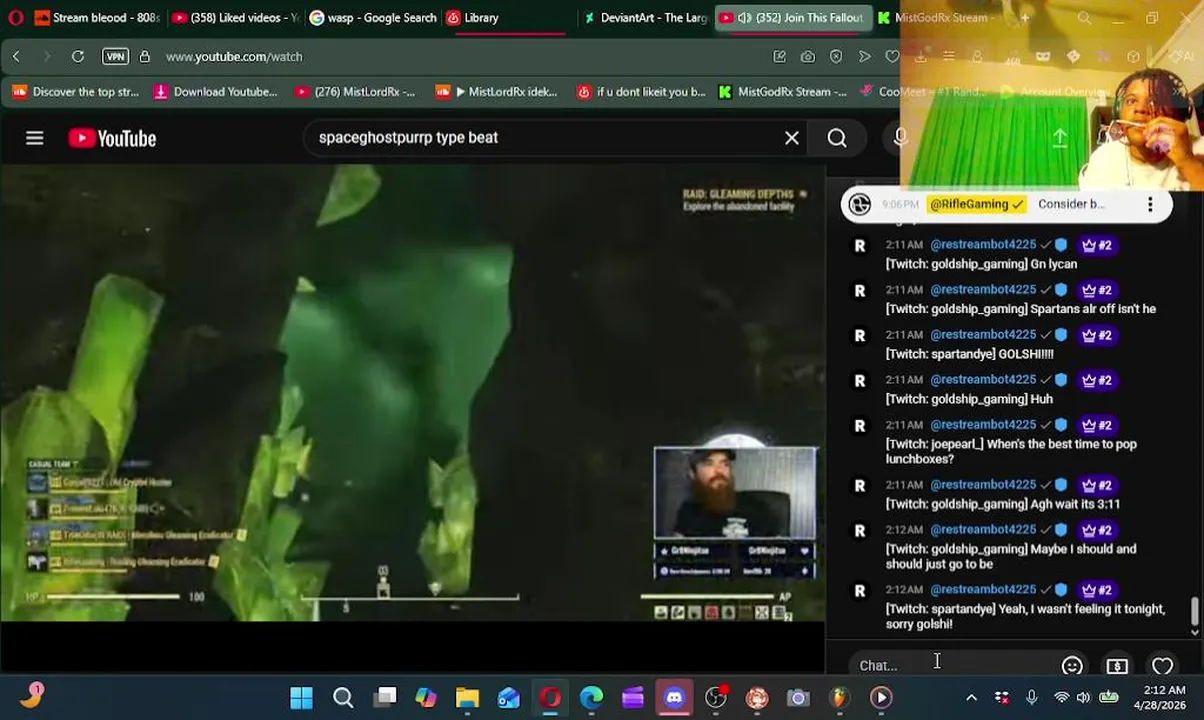This screenshot has height=720, width=1204.
Task: Open Task View on the taskbar
Action: click(x=385, y=698)
